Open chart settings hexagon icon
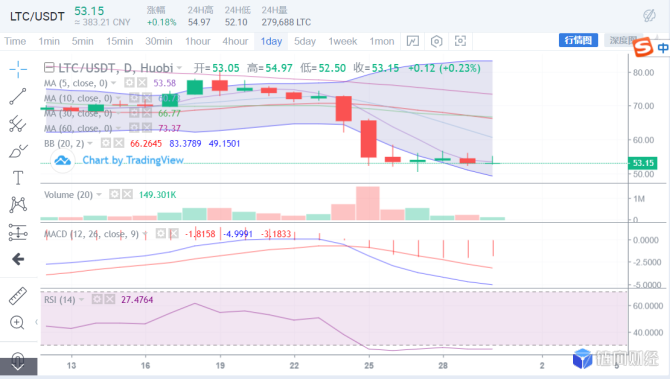Screen dimensions: 670x379 pos(436,41)
